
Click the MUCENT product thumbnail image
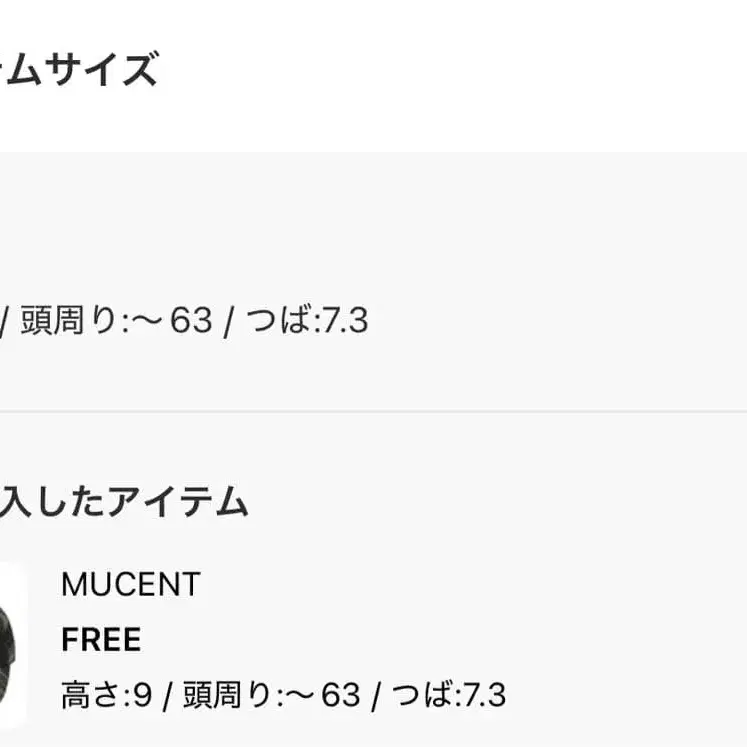tap(12, 642)
